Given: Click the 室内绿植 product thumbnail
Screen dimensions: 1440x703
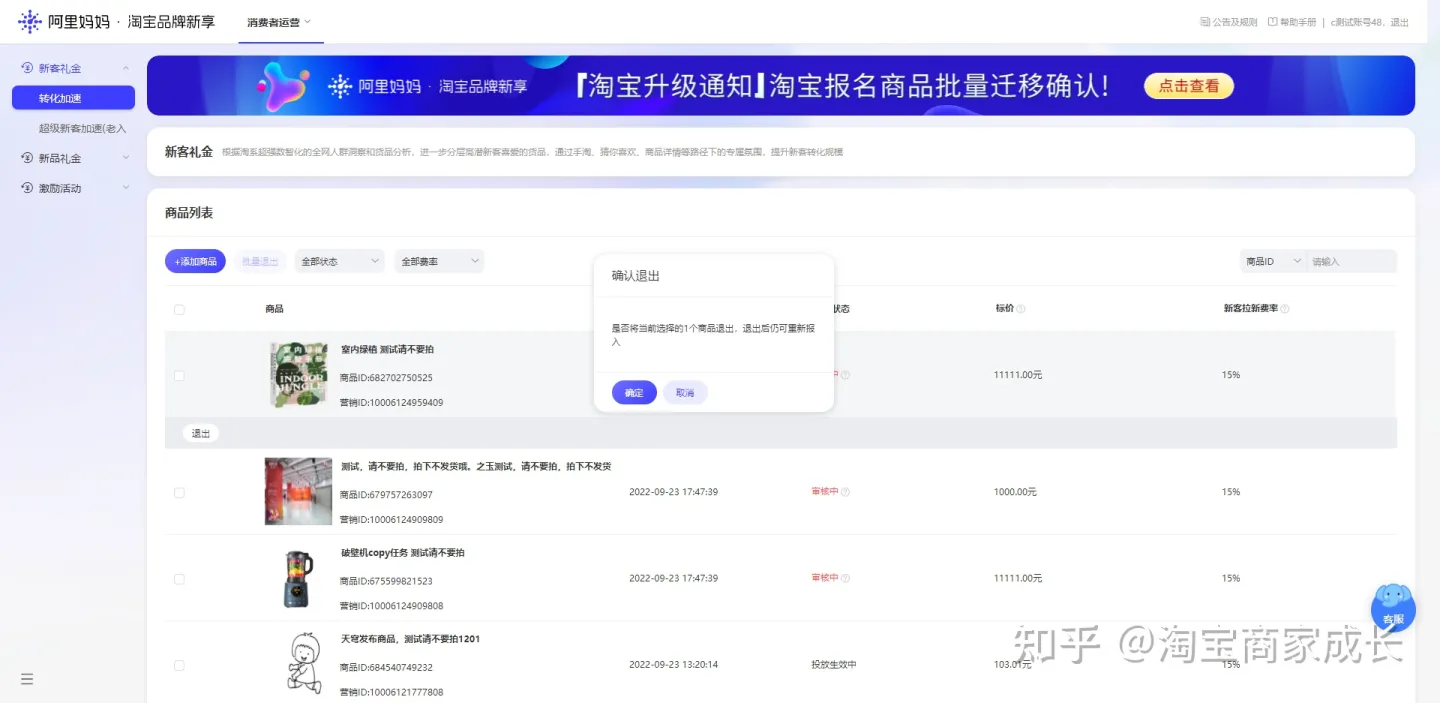Looking at the screenshot, I should pyautogui.click(x=298, y=375).
